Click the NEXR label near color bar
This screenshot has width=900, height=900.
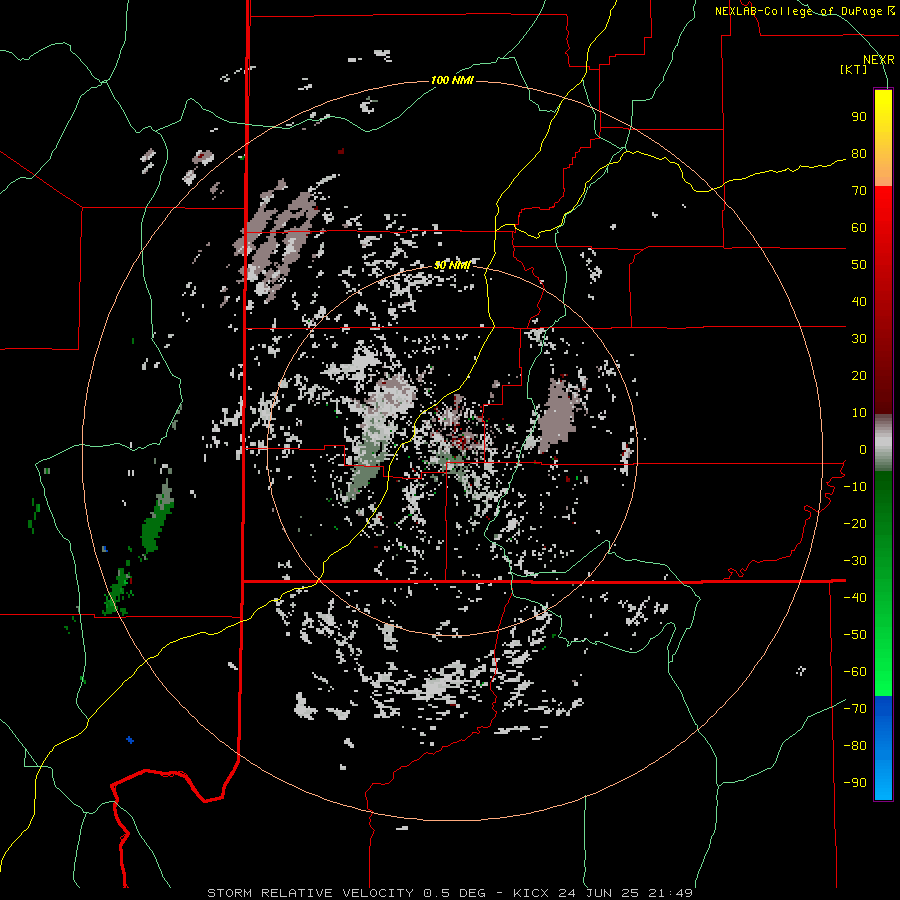(879, 60)
